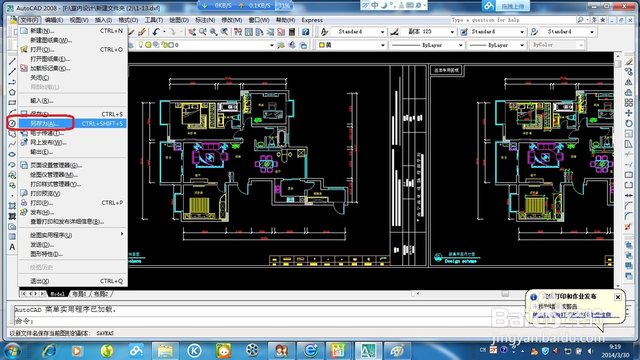Open the 视图(V) menu
The image size is (640, 360).
click(79, 20)
